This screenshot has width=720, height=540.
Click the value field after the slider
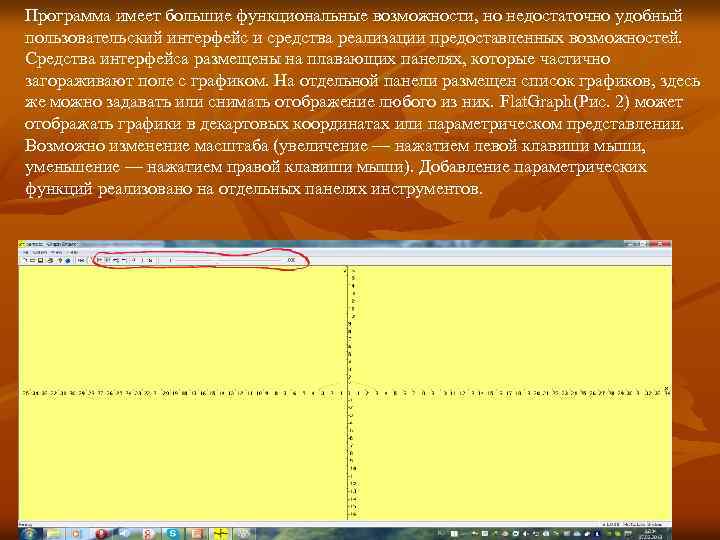tap(291, 260)
